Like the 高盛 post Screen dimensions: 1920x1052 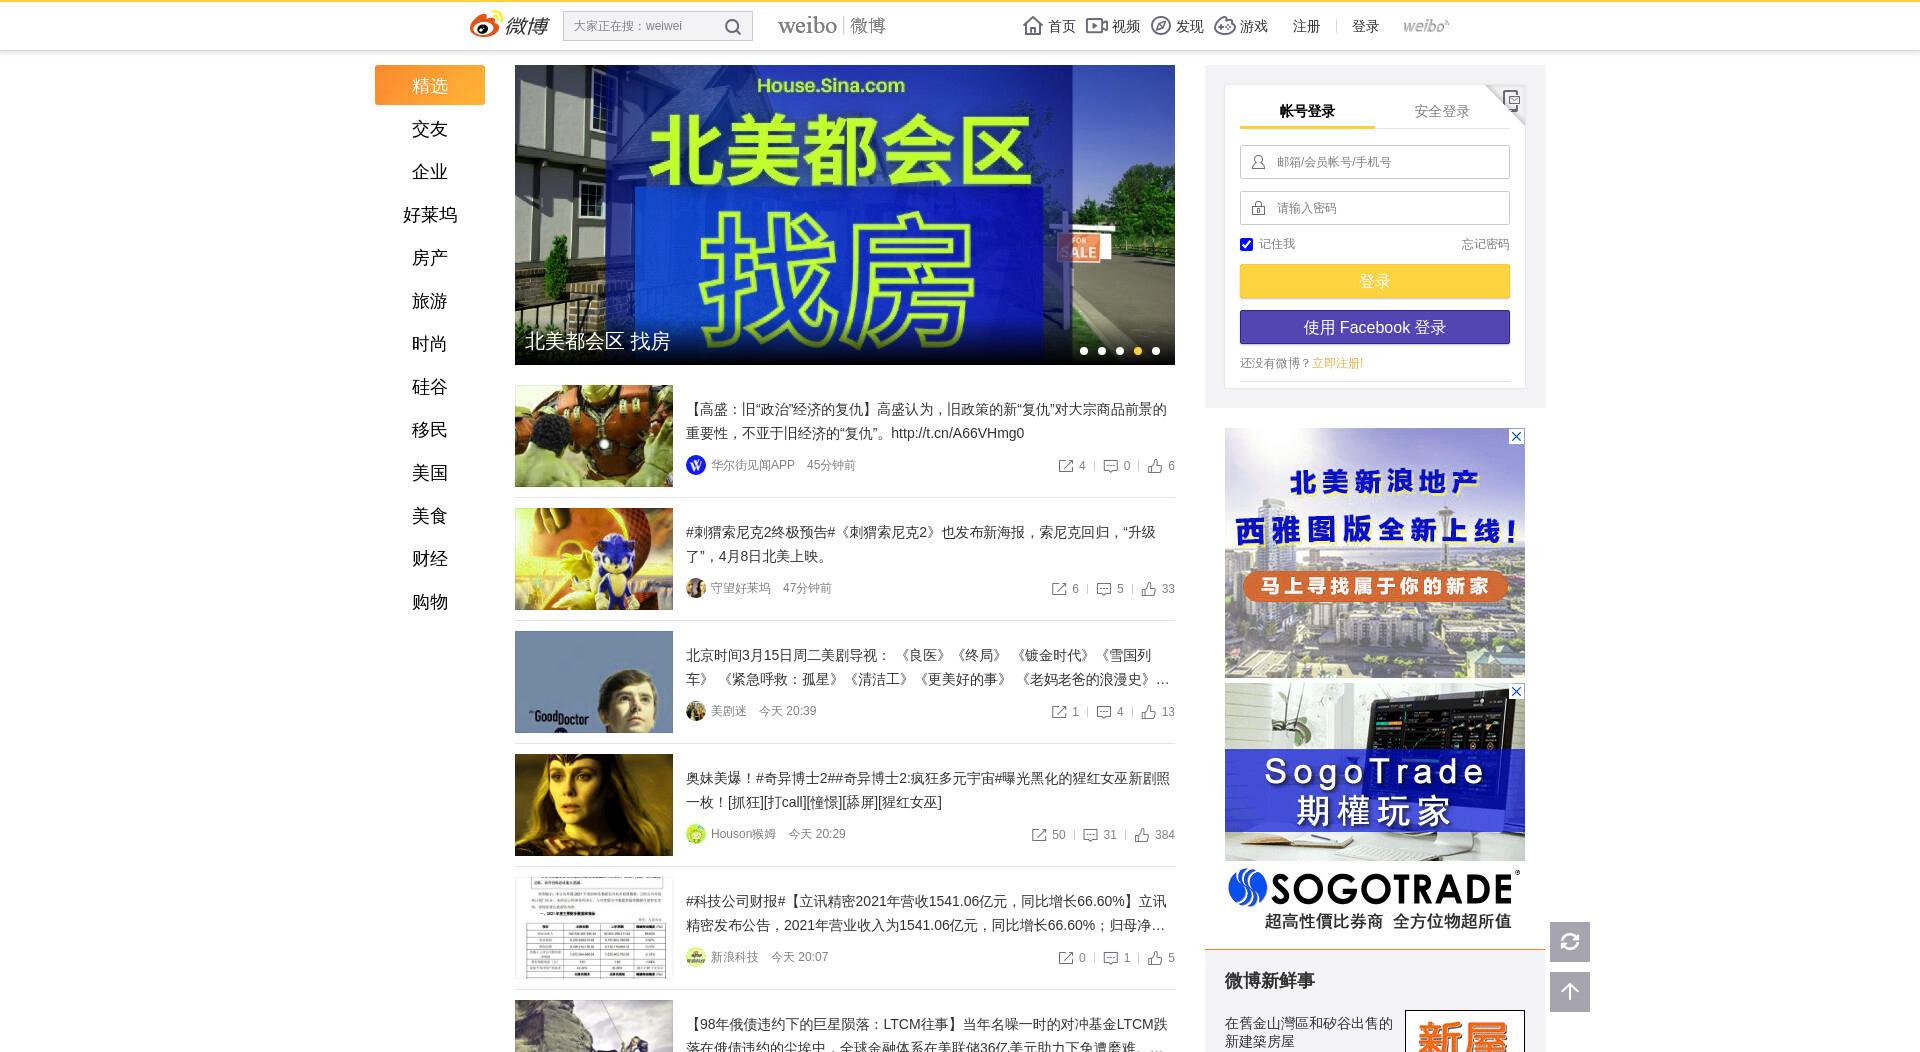[1155, 466]
